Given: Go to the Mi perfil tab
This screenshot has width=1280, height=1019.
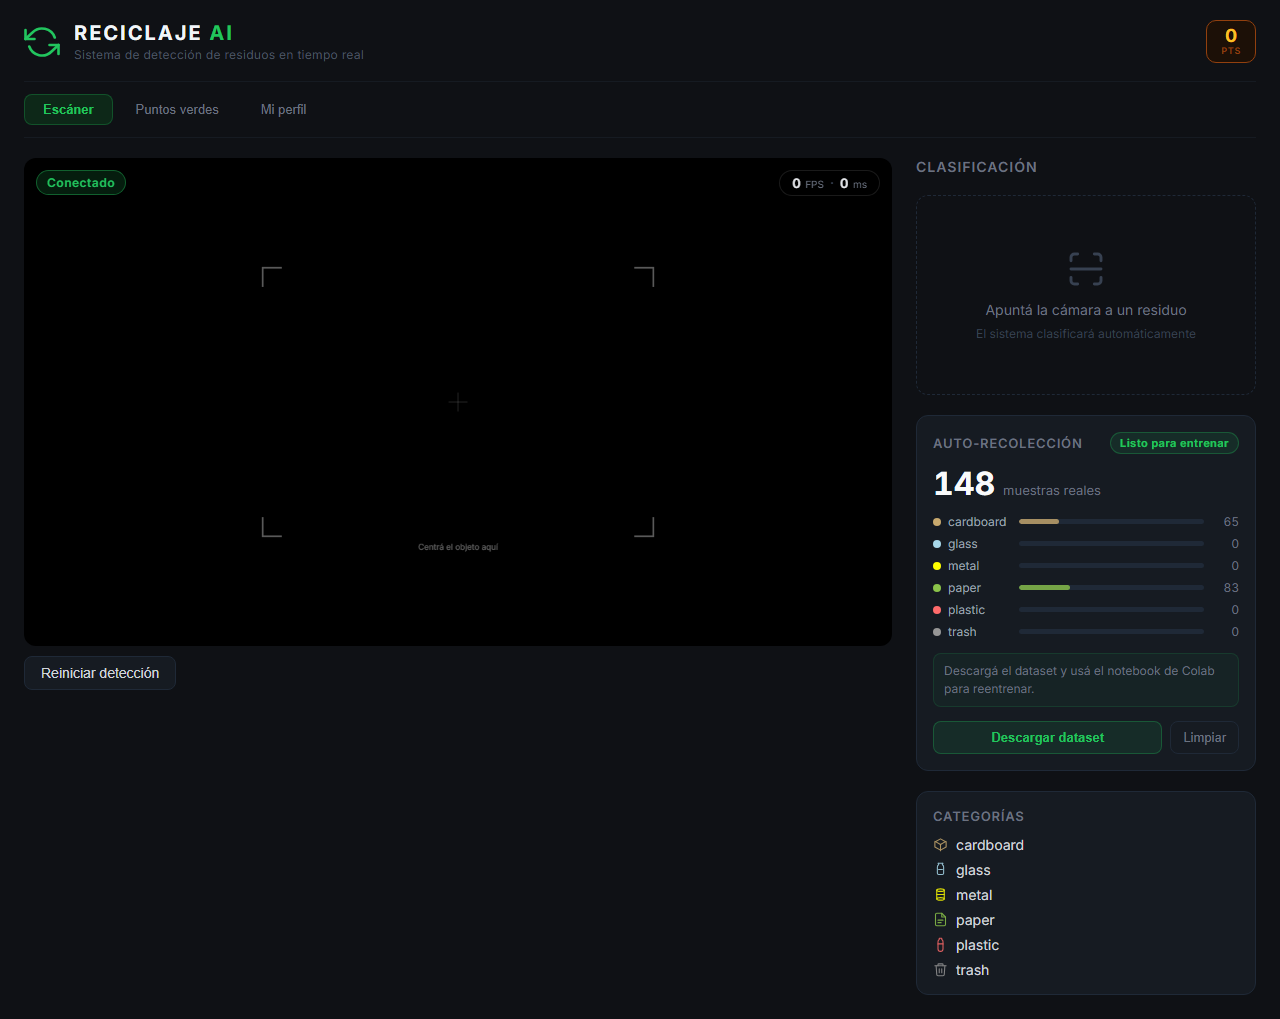Looking at the screenshot, I should pyautogui.click(x=284, y=110).
